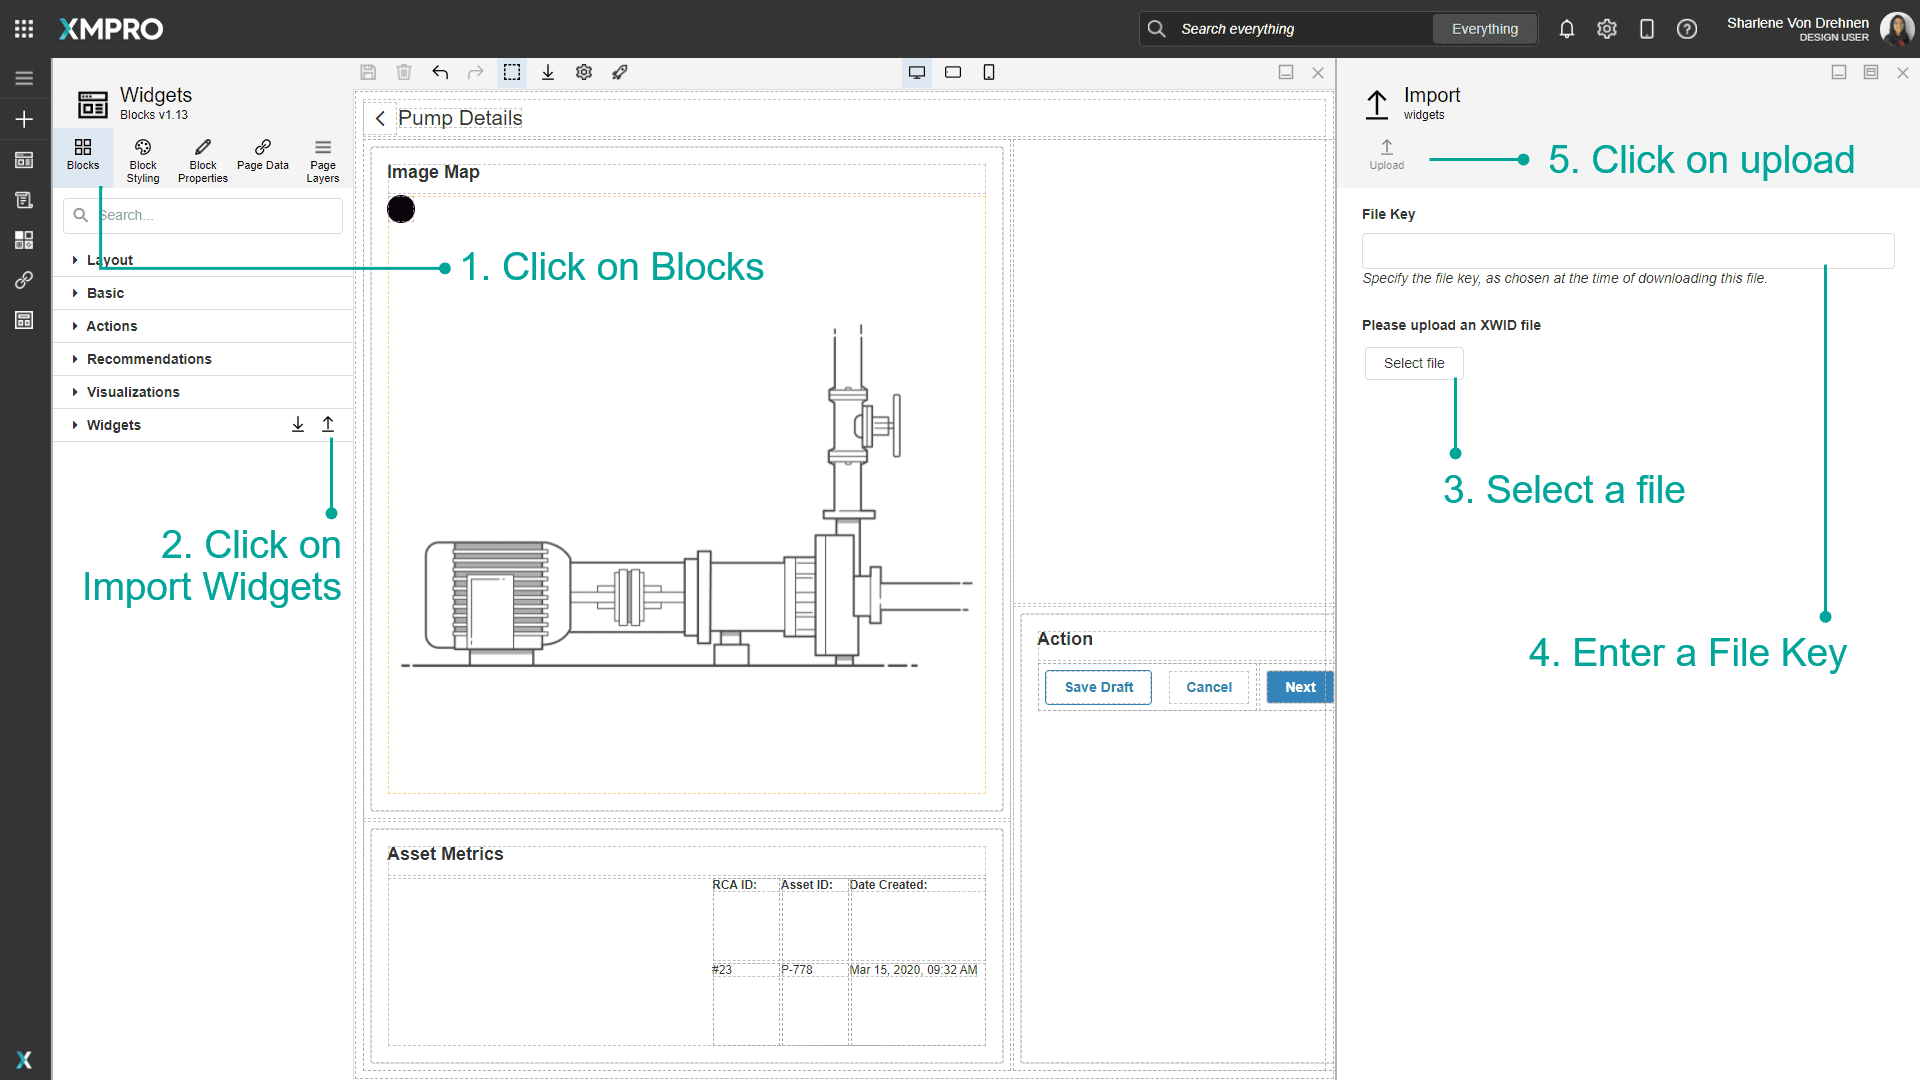
Task: Click the XMPRO logo
Action: [111, 29]
